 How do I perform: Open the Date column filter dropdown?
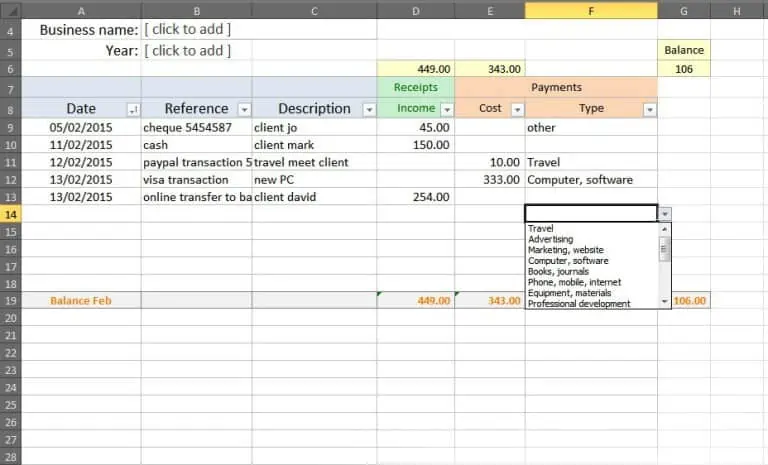[x=133, y=110]
